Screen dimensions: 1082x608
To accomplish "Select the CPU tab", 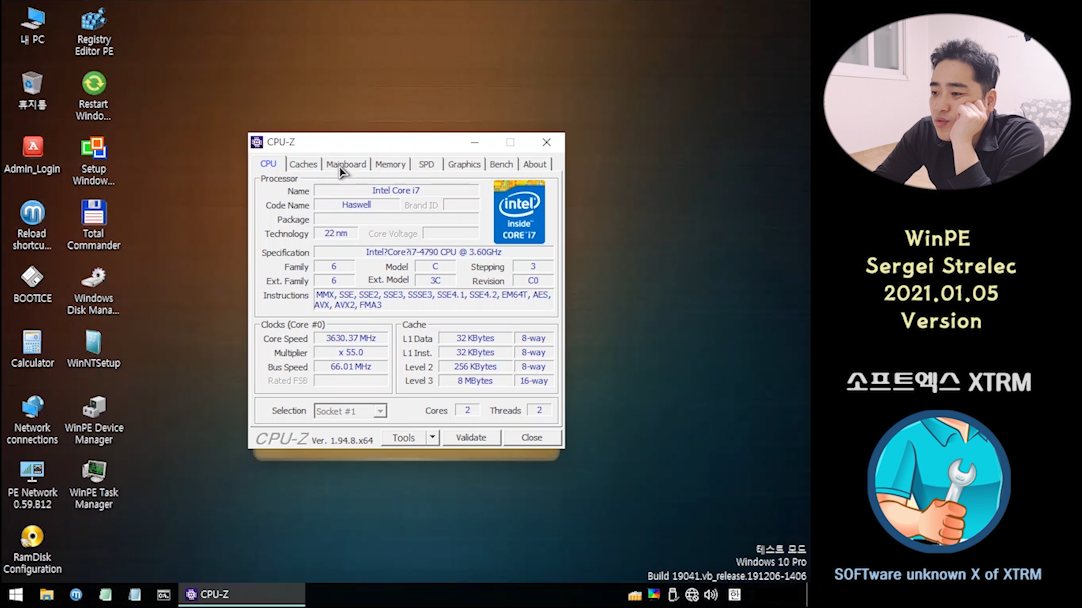I will (268, 164).
